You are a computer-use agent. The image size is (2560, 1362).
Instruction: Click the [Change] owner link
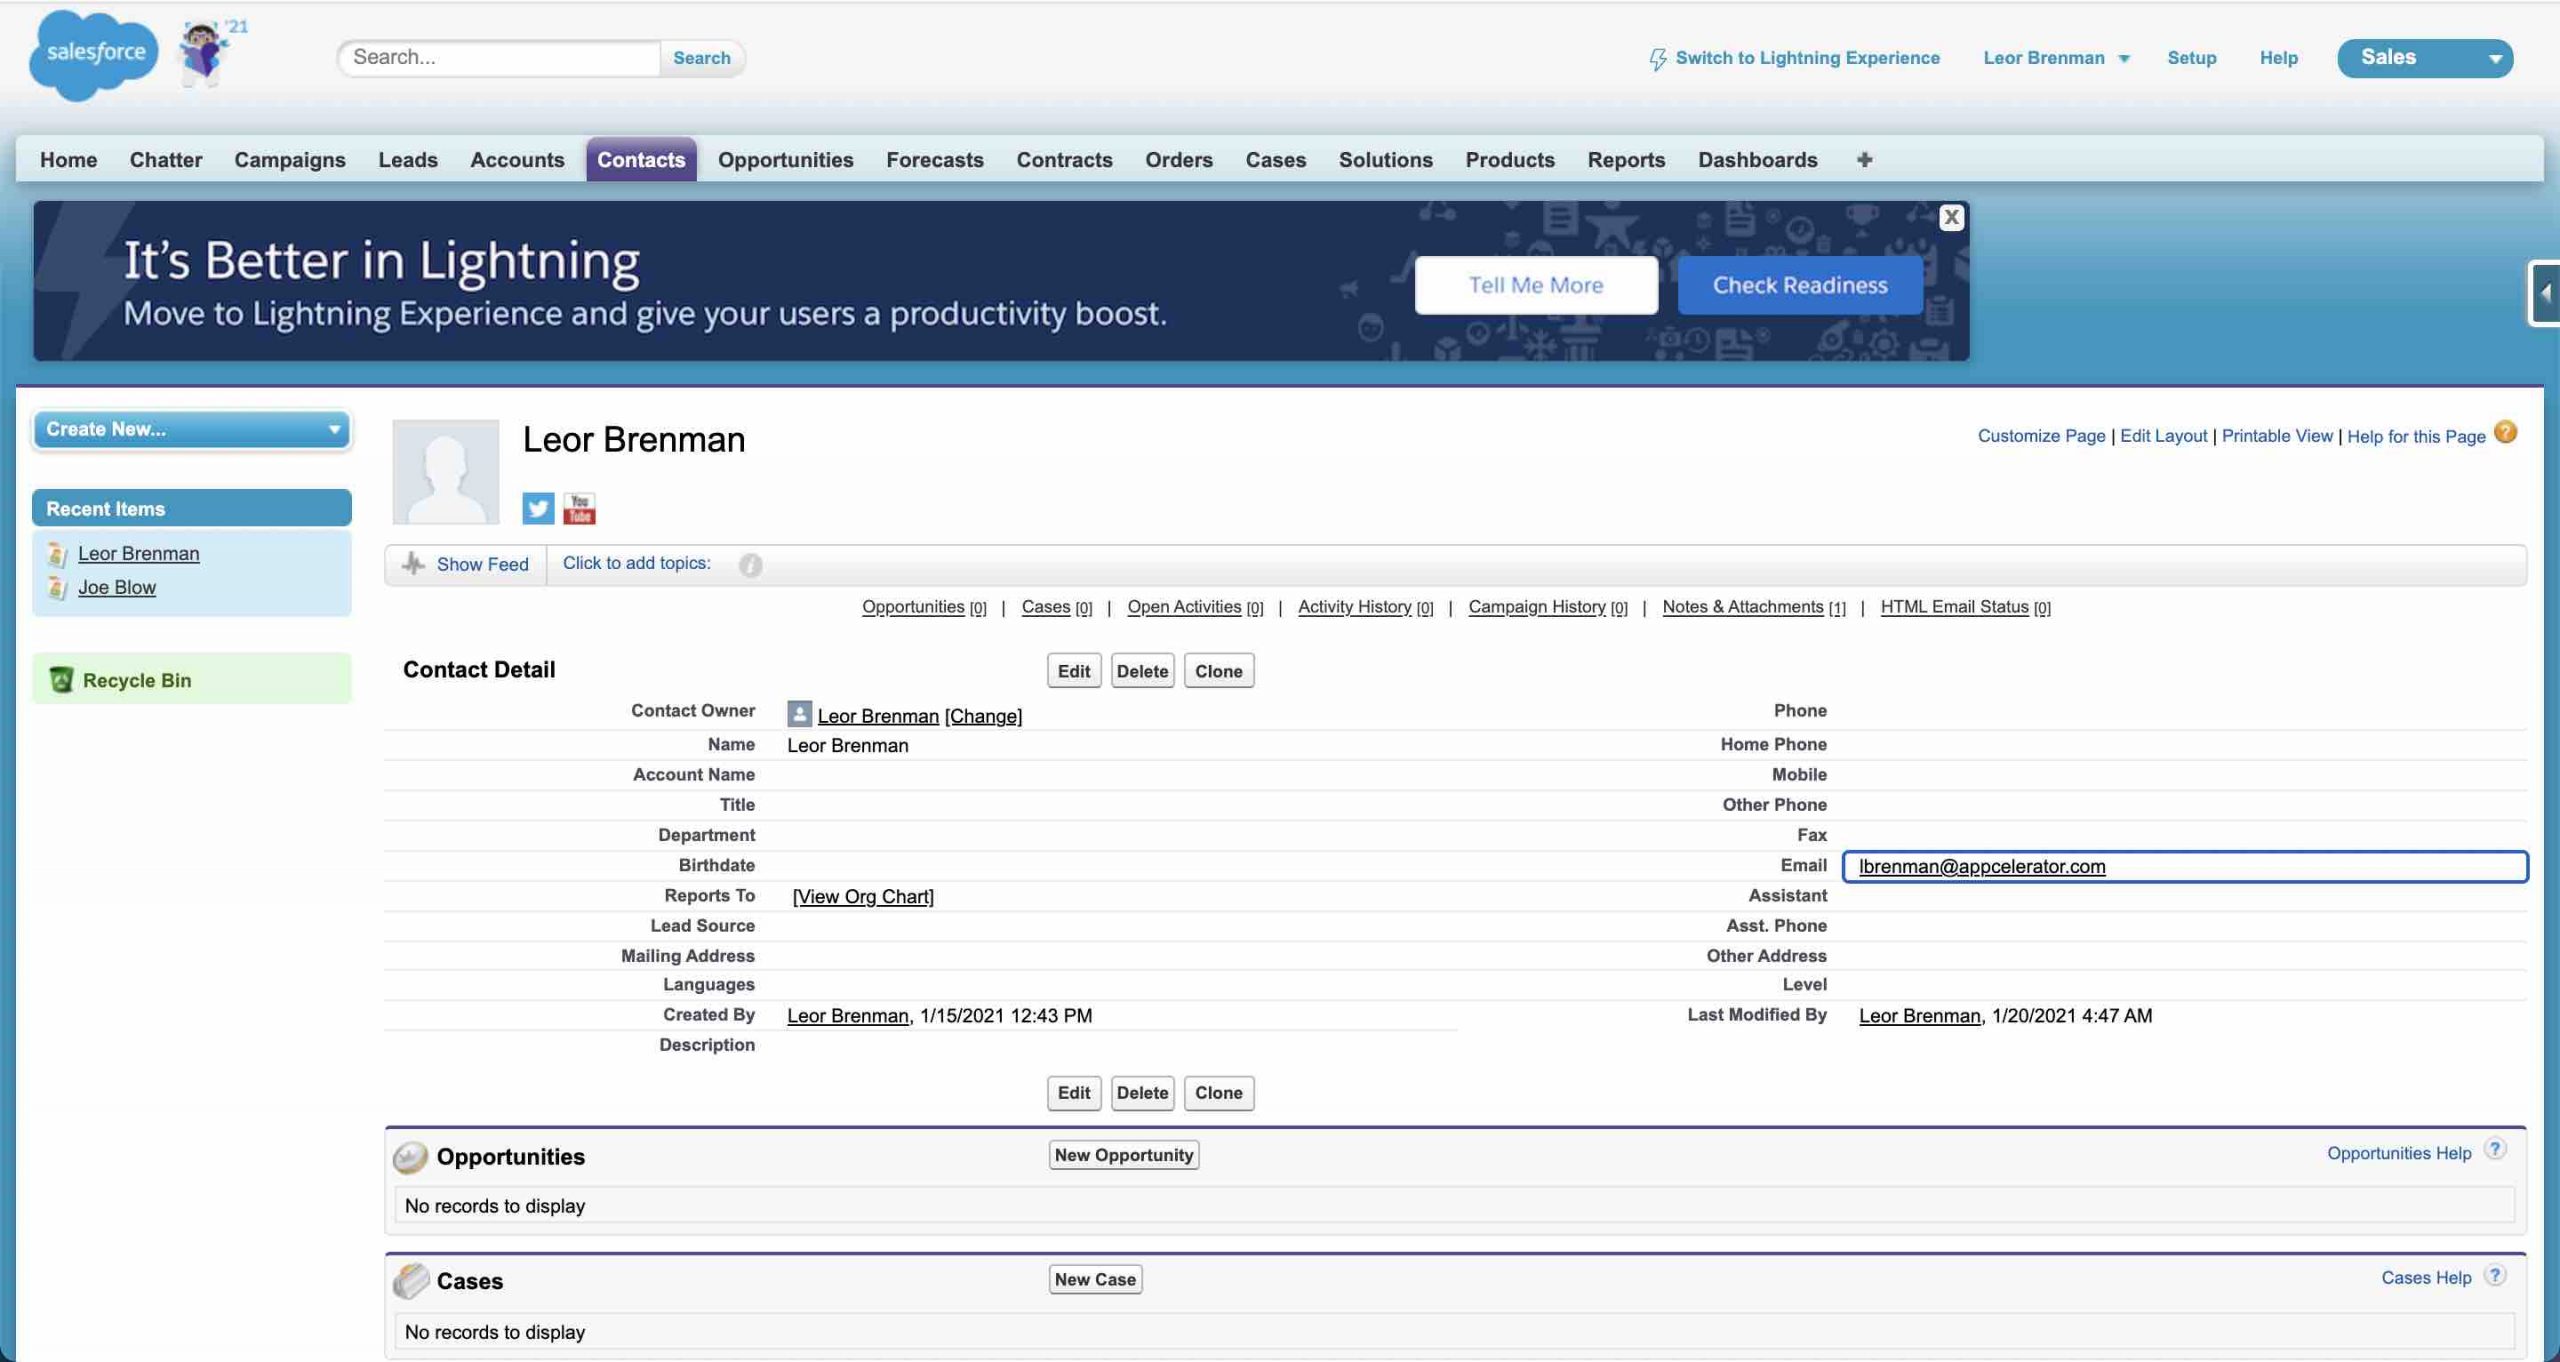pos(983,716)
